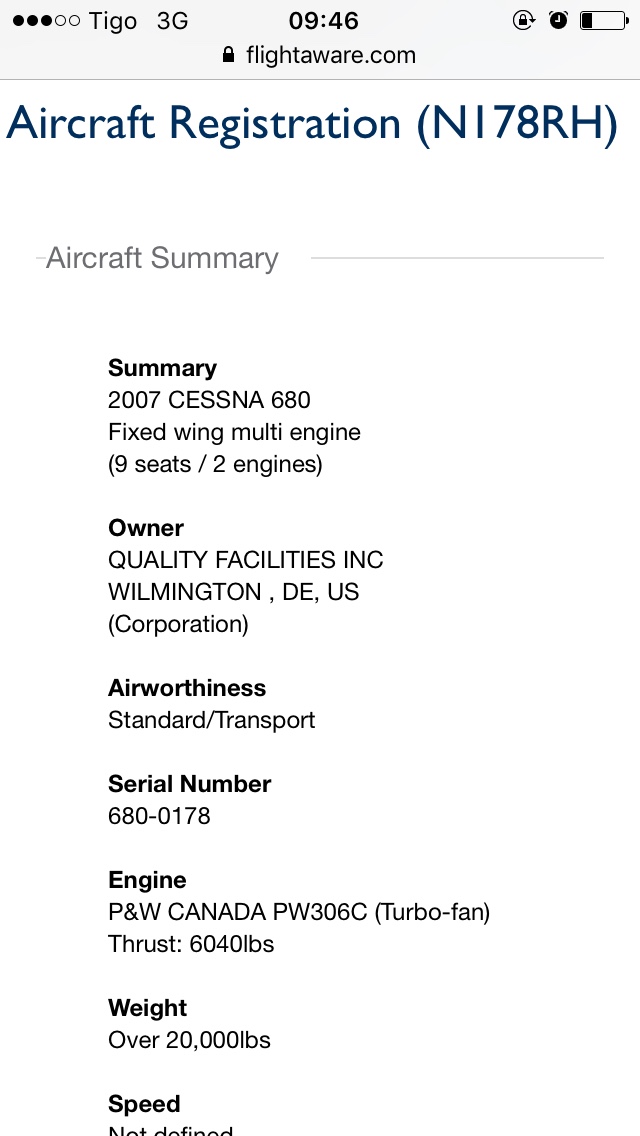Tap the Thrust: 6040lbs line

(x=191, y=944)
